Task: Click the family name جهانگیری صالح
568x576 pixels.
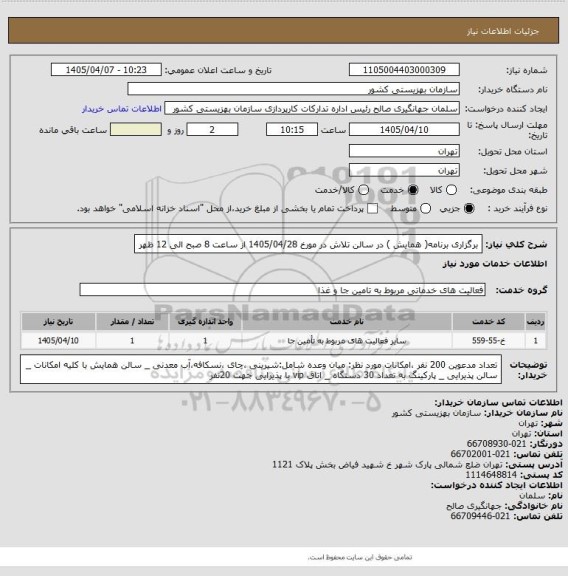Action: pyautogui.click(x=474, y=506)
